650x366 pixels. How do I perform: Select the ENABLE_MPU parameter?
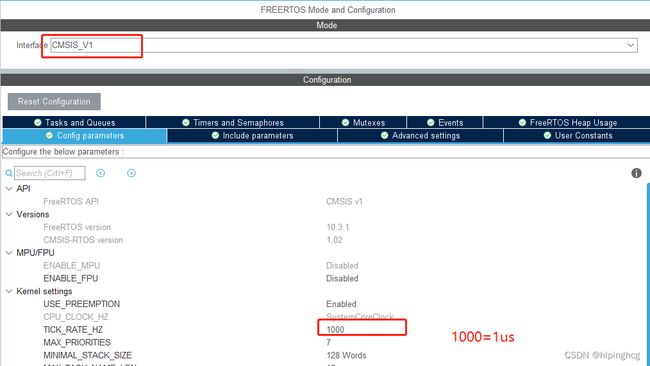[71, 265]
